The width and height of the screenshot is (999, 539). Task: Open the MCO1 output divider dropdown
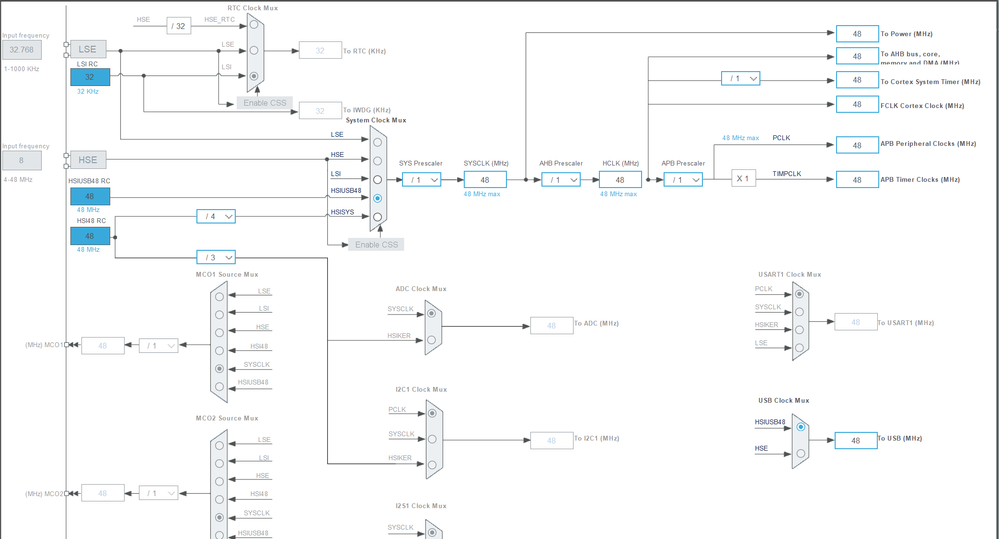click(x=158, y=345)
